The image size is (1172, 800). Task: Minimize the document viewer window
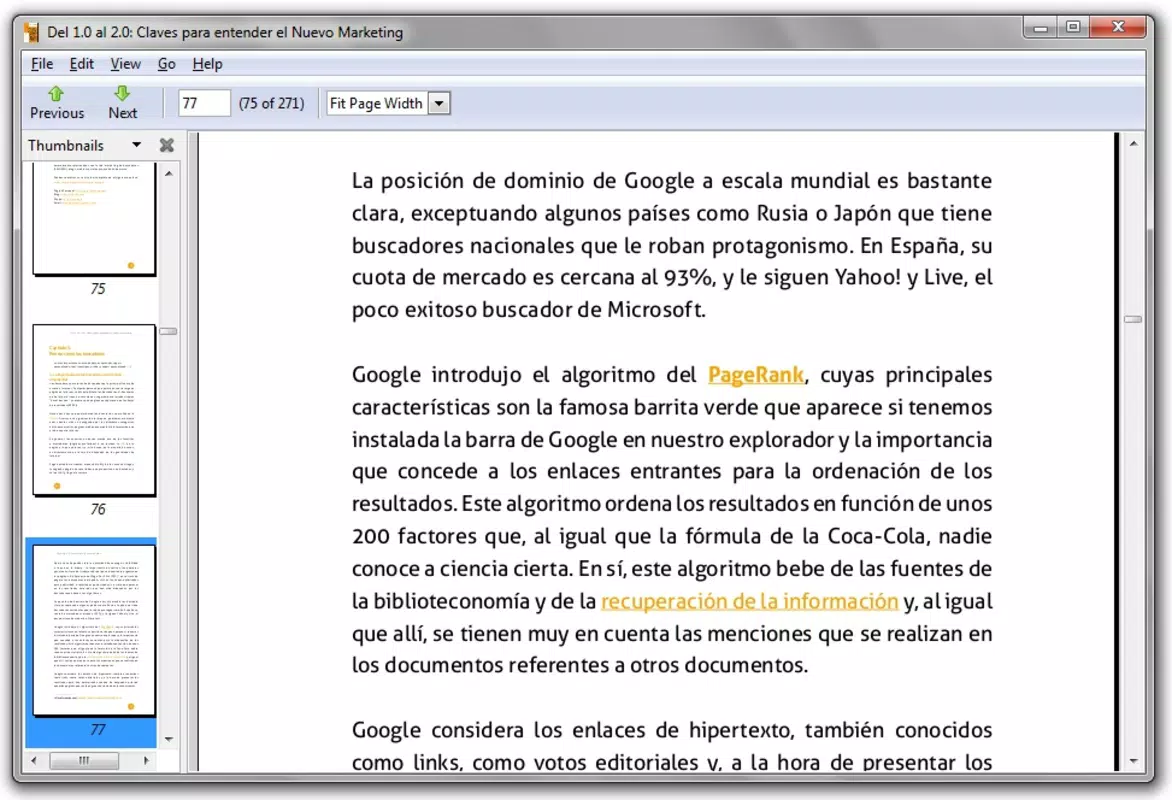click(1040, 27)
